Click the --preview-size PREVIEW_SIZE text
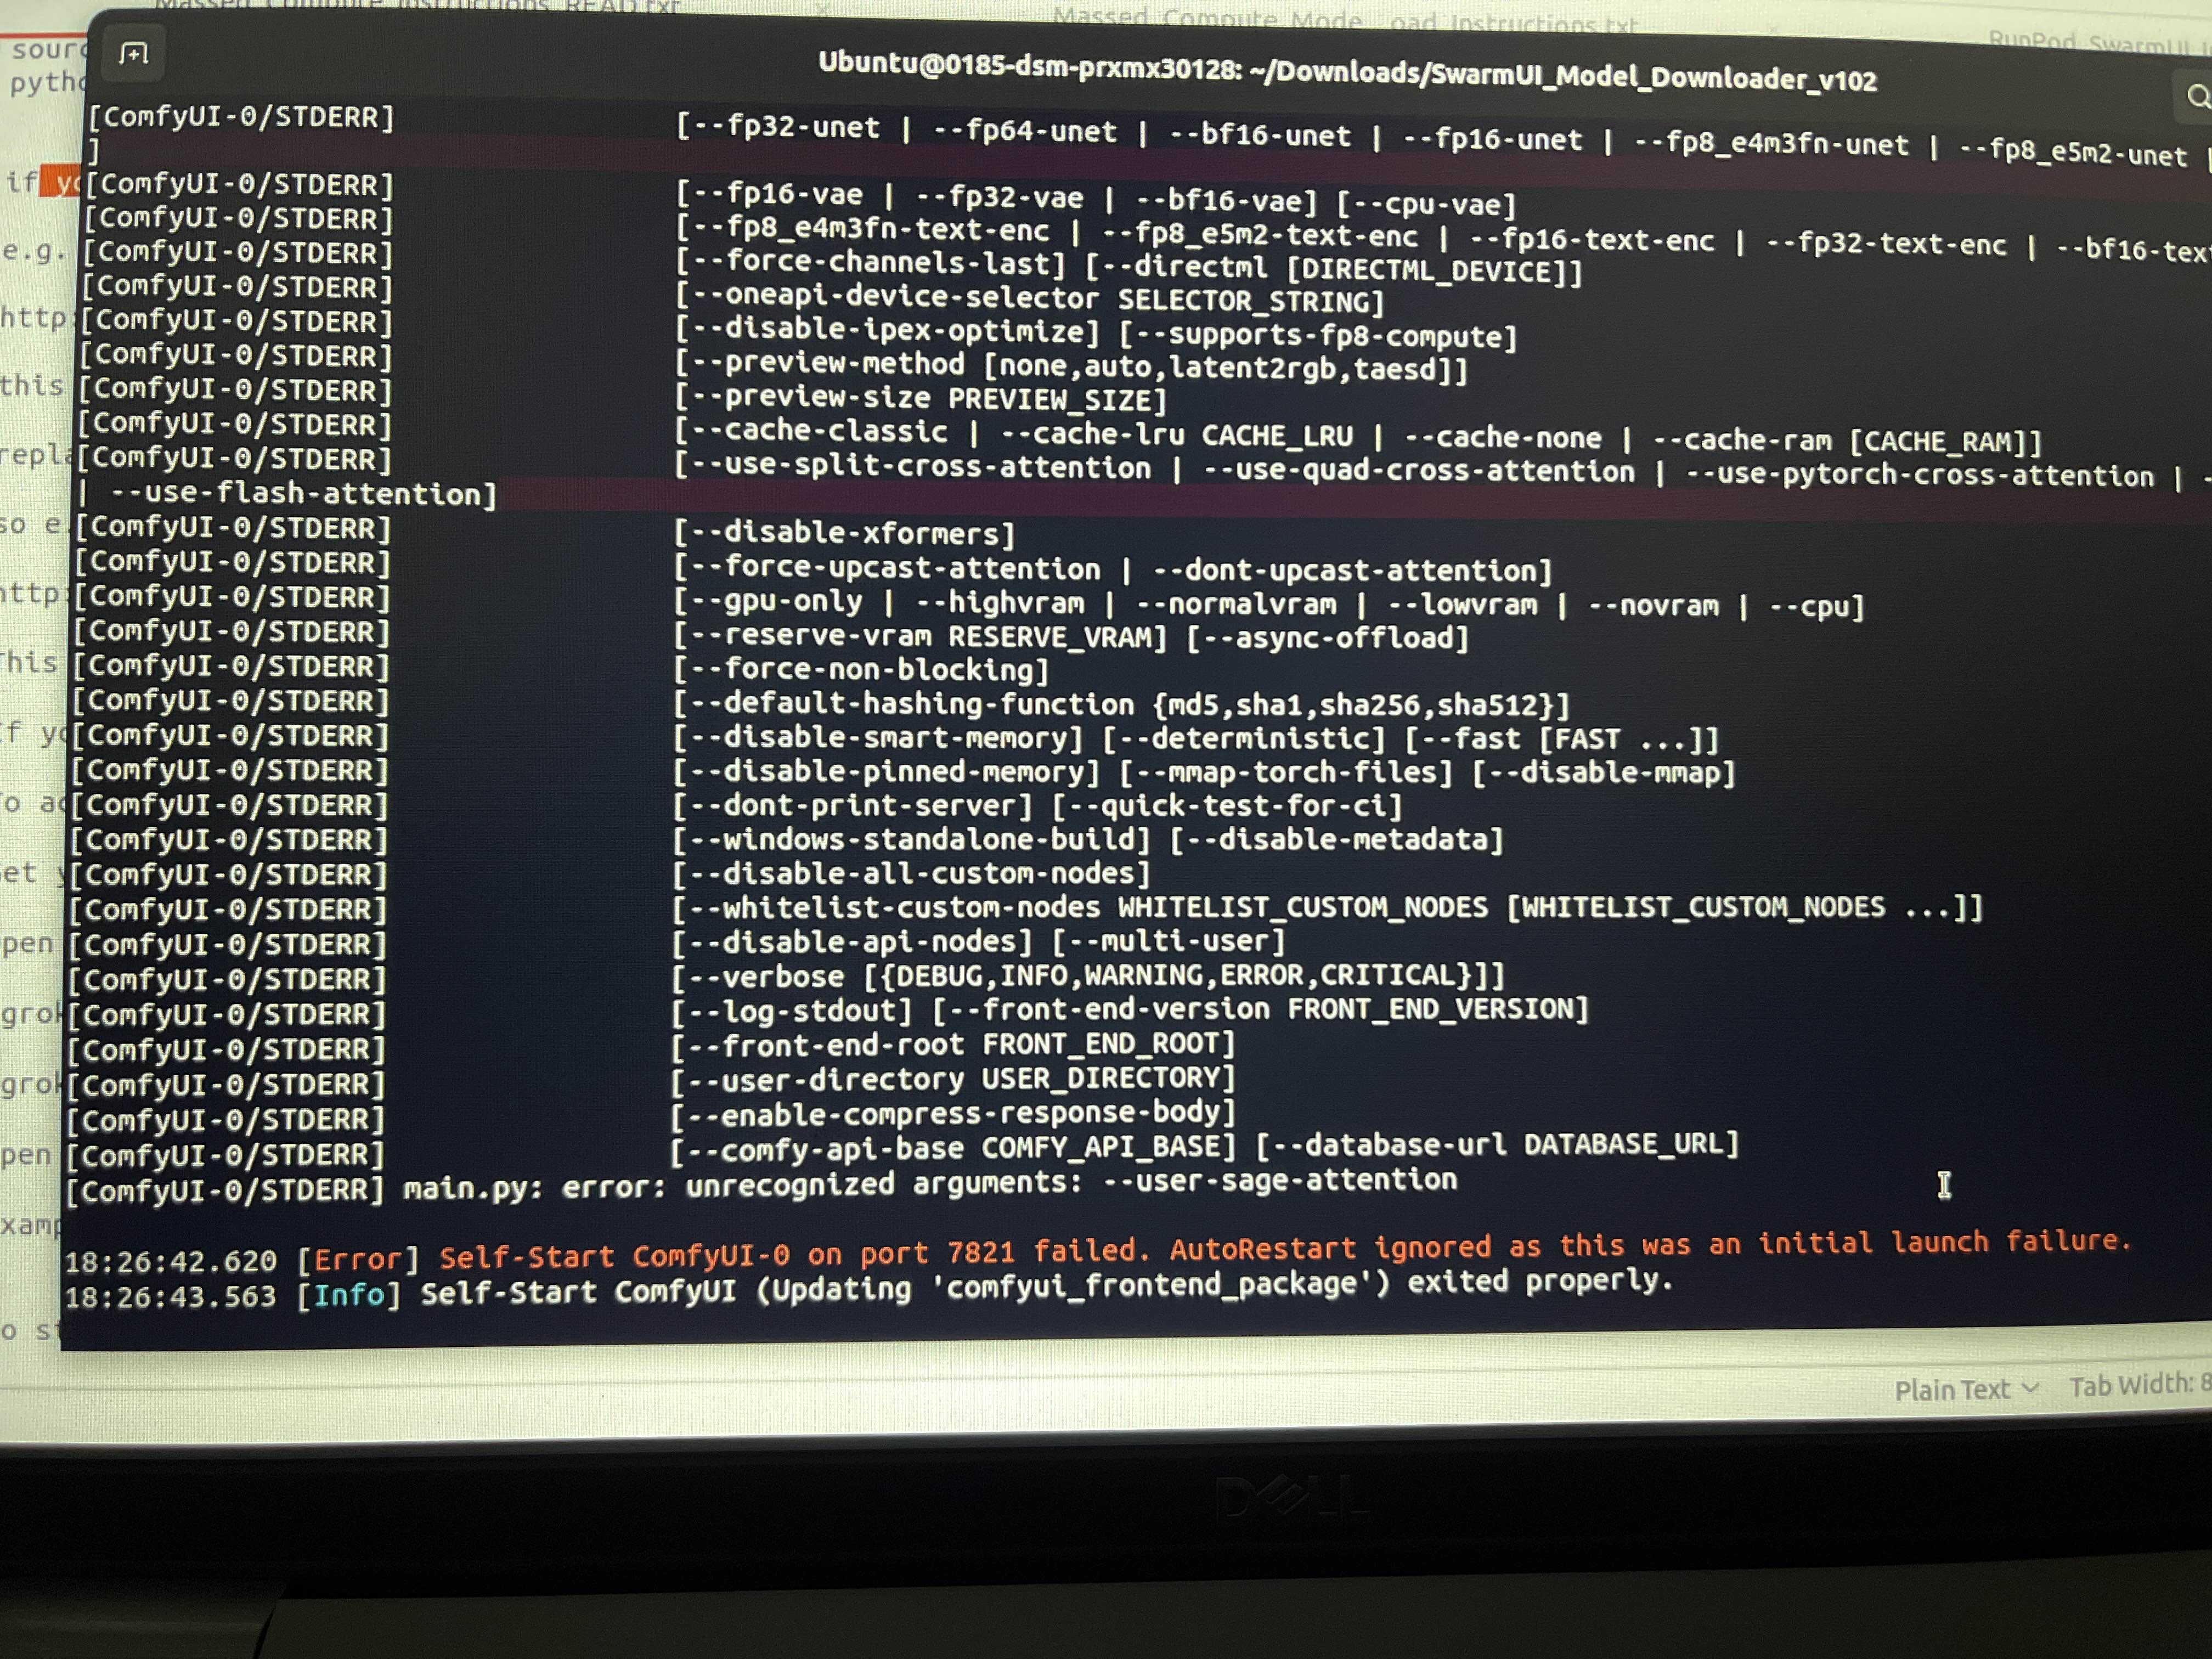This screenshot has height=1659, width=2212. point(920,399)
